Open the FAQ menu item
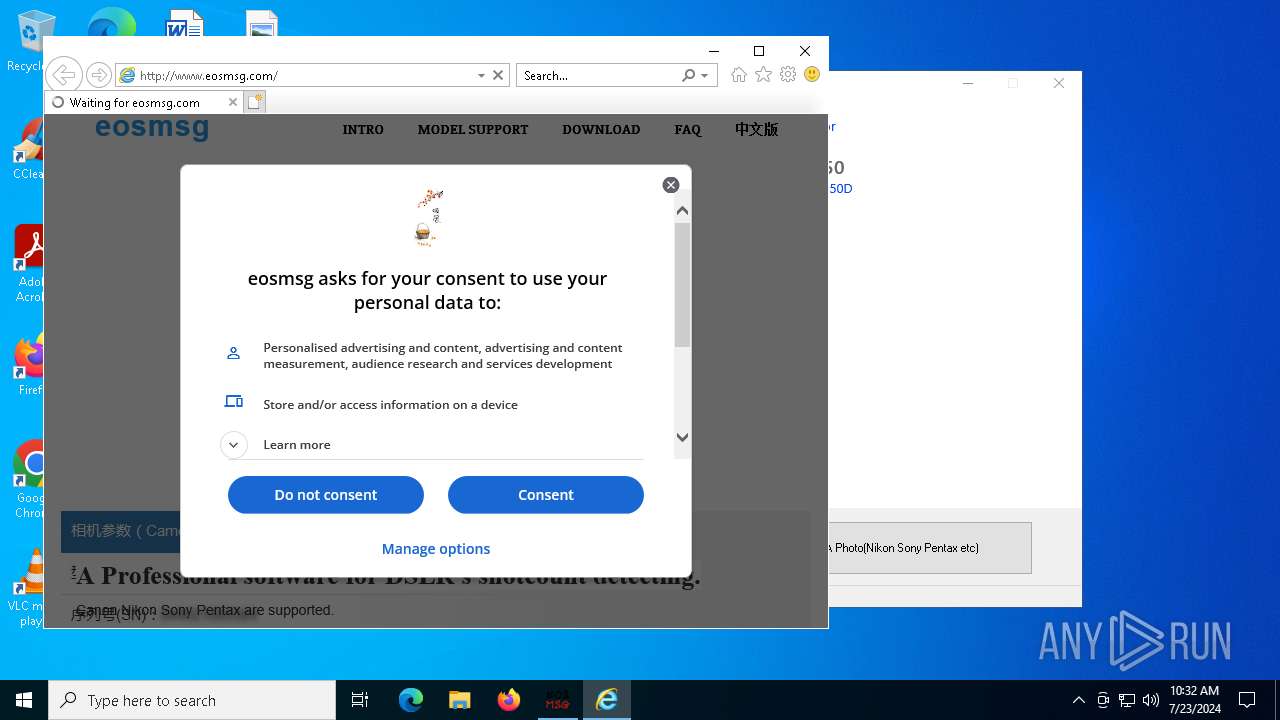1280x720 pixels. pos(688,129)
